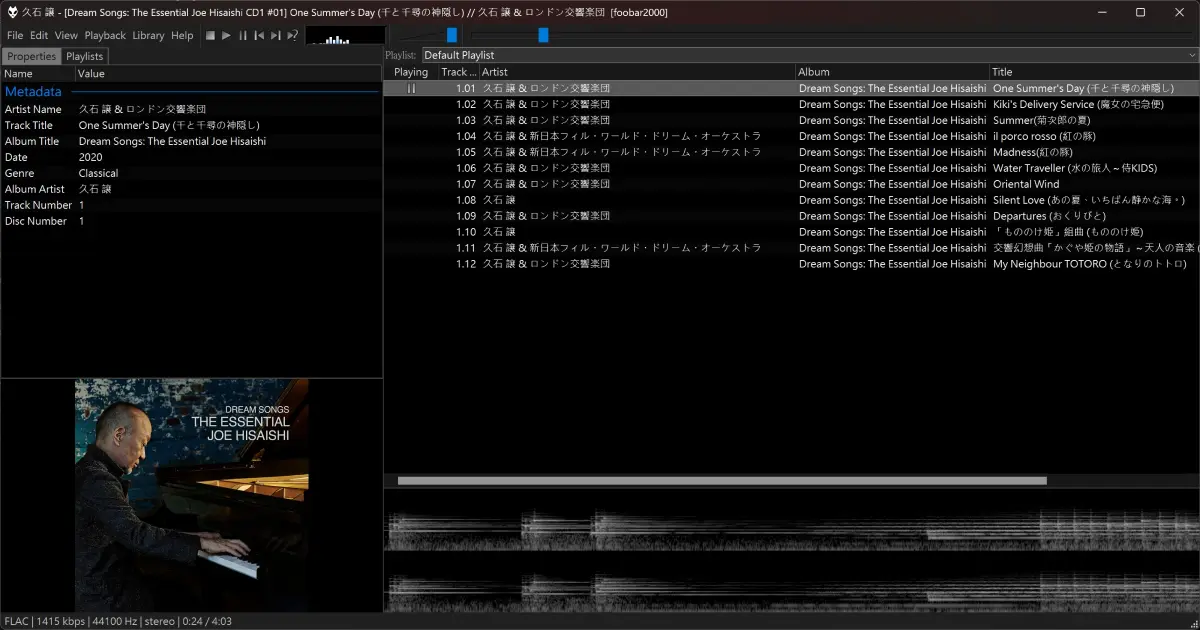Screen dimensions: 1200x630
Task: Switch to the Playlists tab
Action: 85,56
